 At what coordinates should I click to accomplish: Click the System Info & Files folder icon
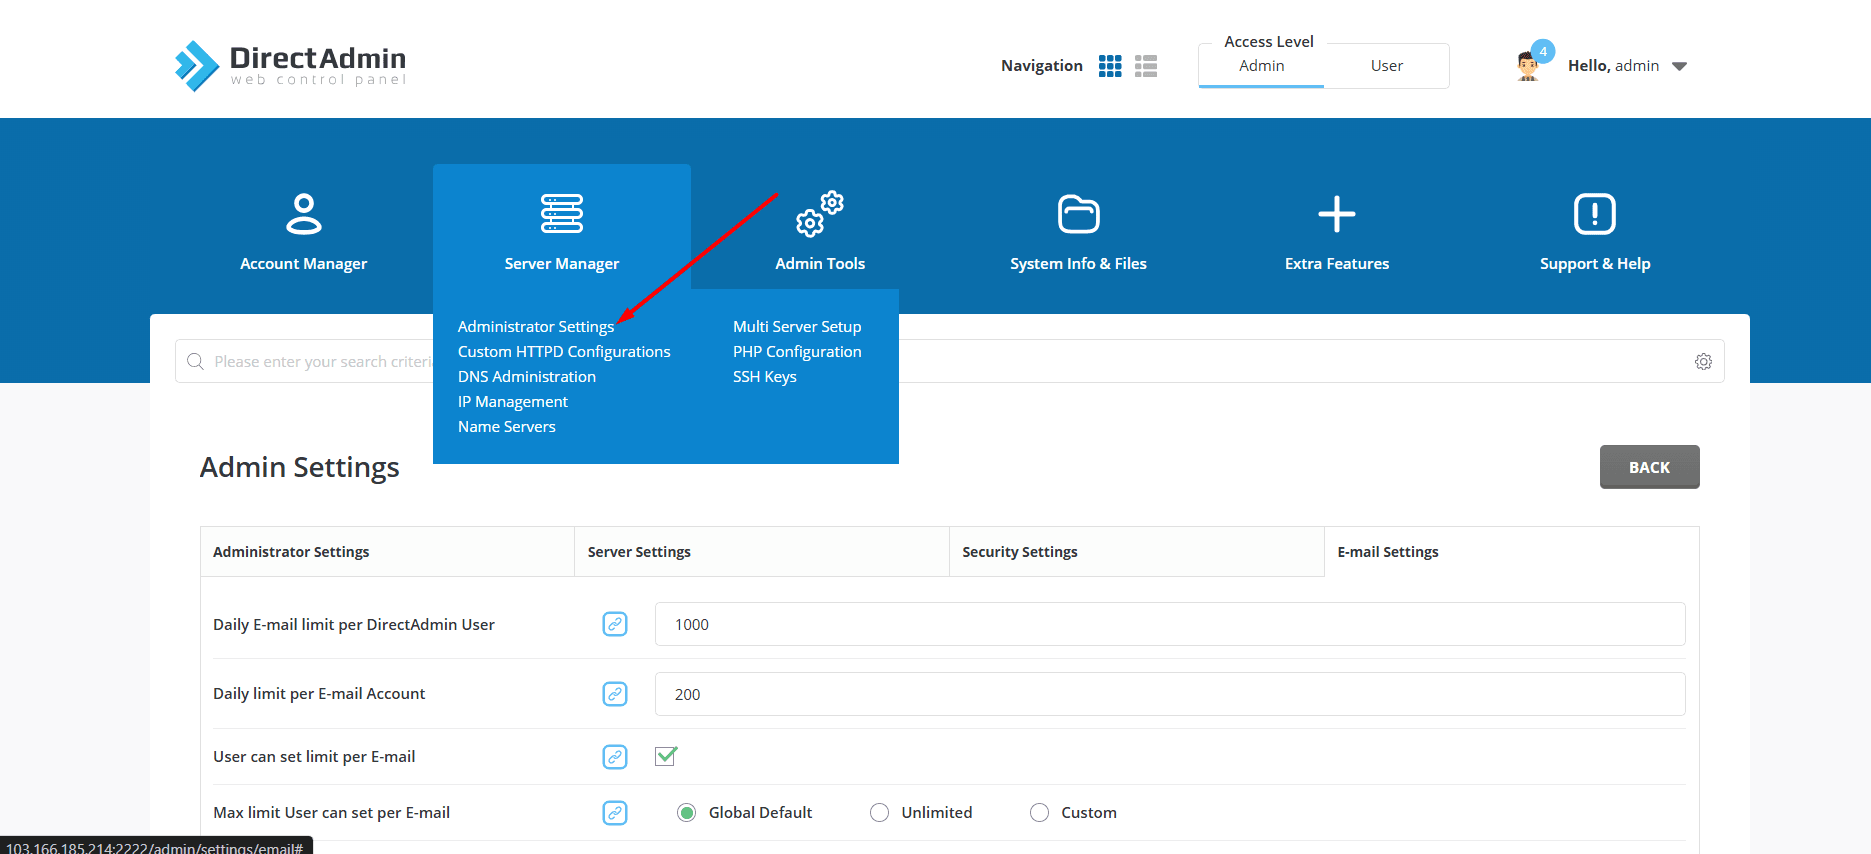pos(1078,214)
